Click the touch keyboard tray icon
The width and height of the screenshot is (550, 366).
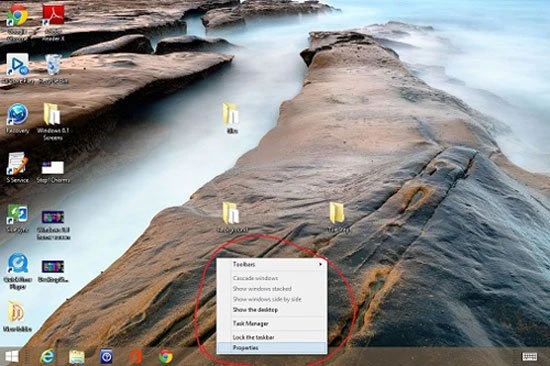point(529,357)
